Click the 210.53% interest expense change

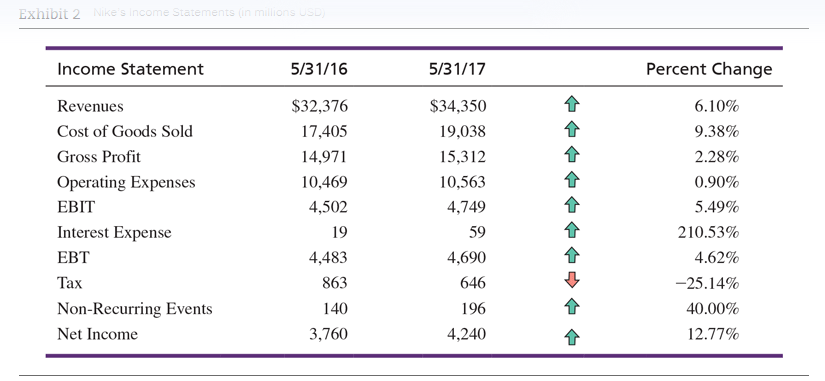[x=708, y=232]
